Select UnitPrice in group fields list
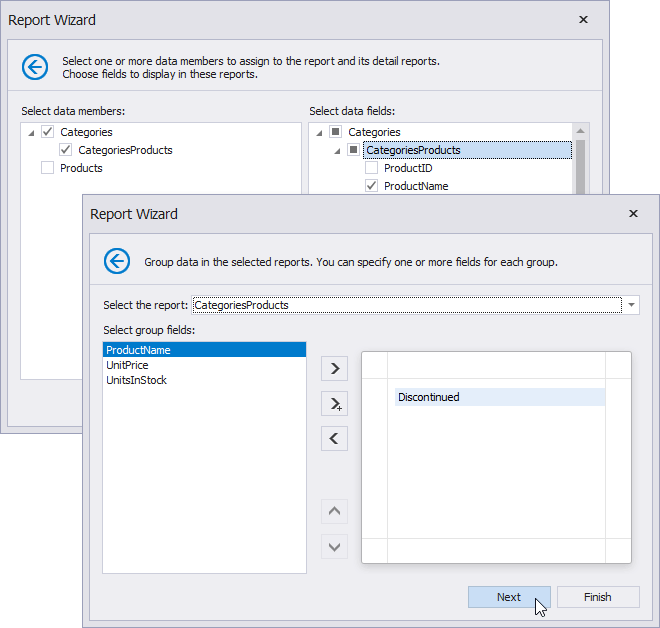The image size is (660, 628). click(x=127, y=365)
